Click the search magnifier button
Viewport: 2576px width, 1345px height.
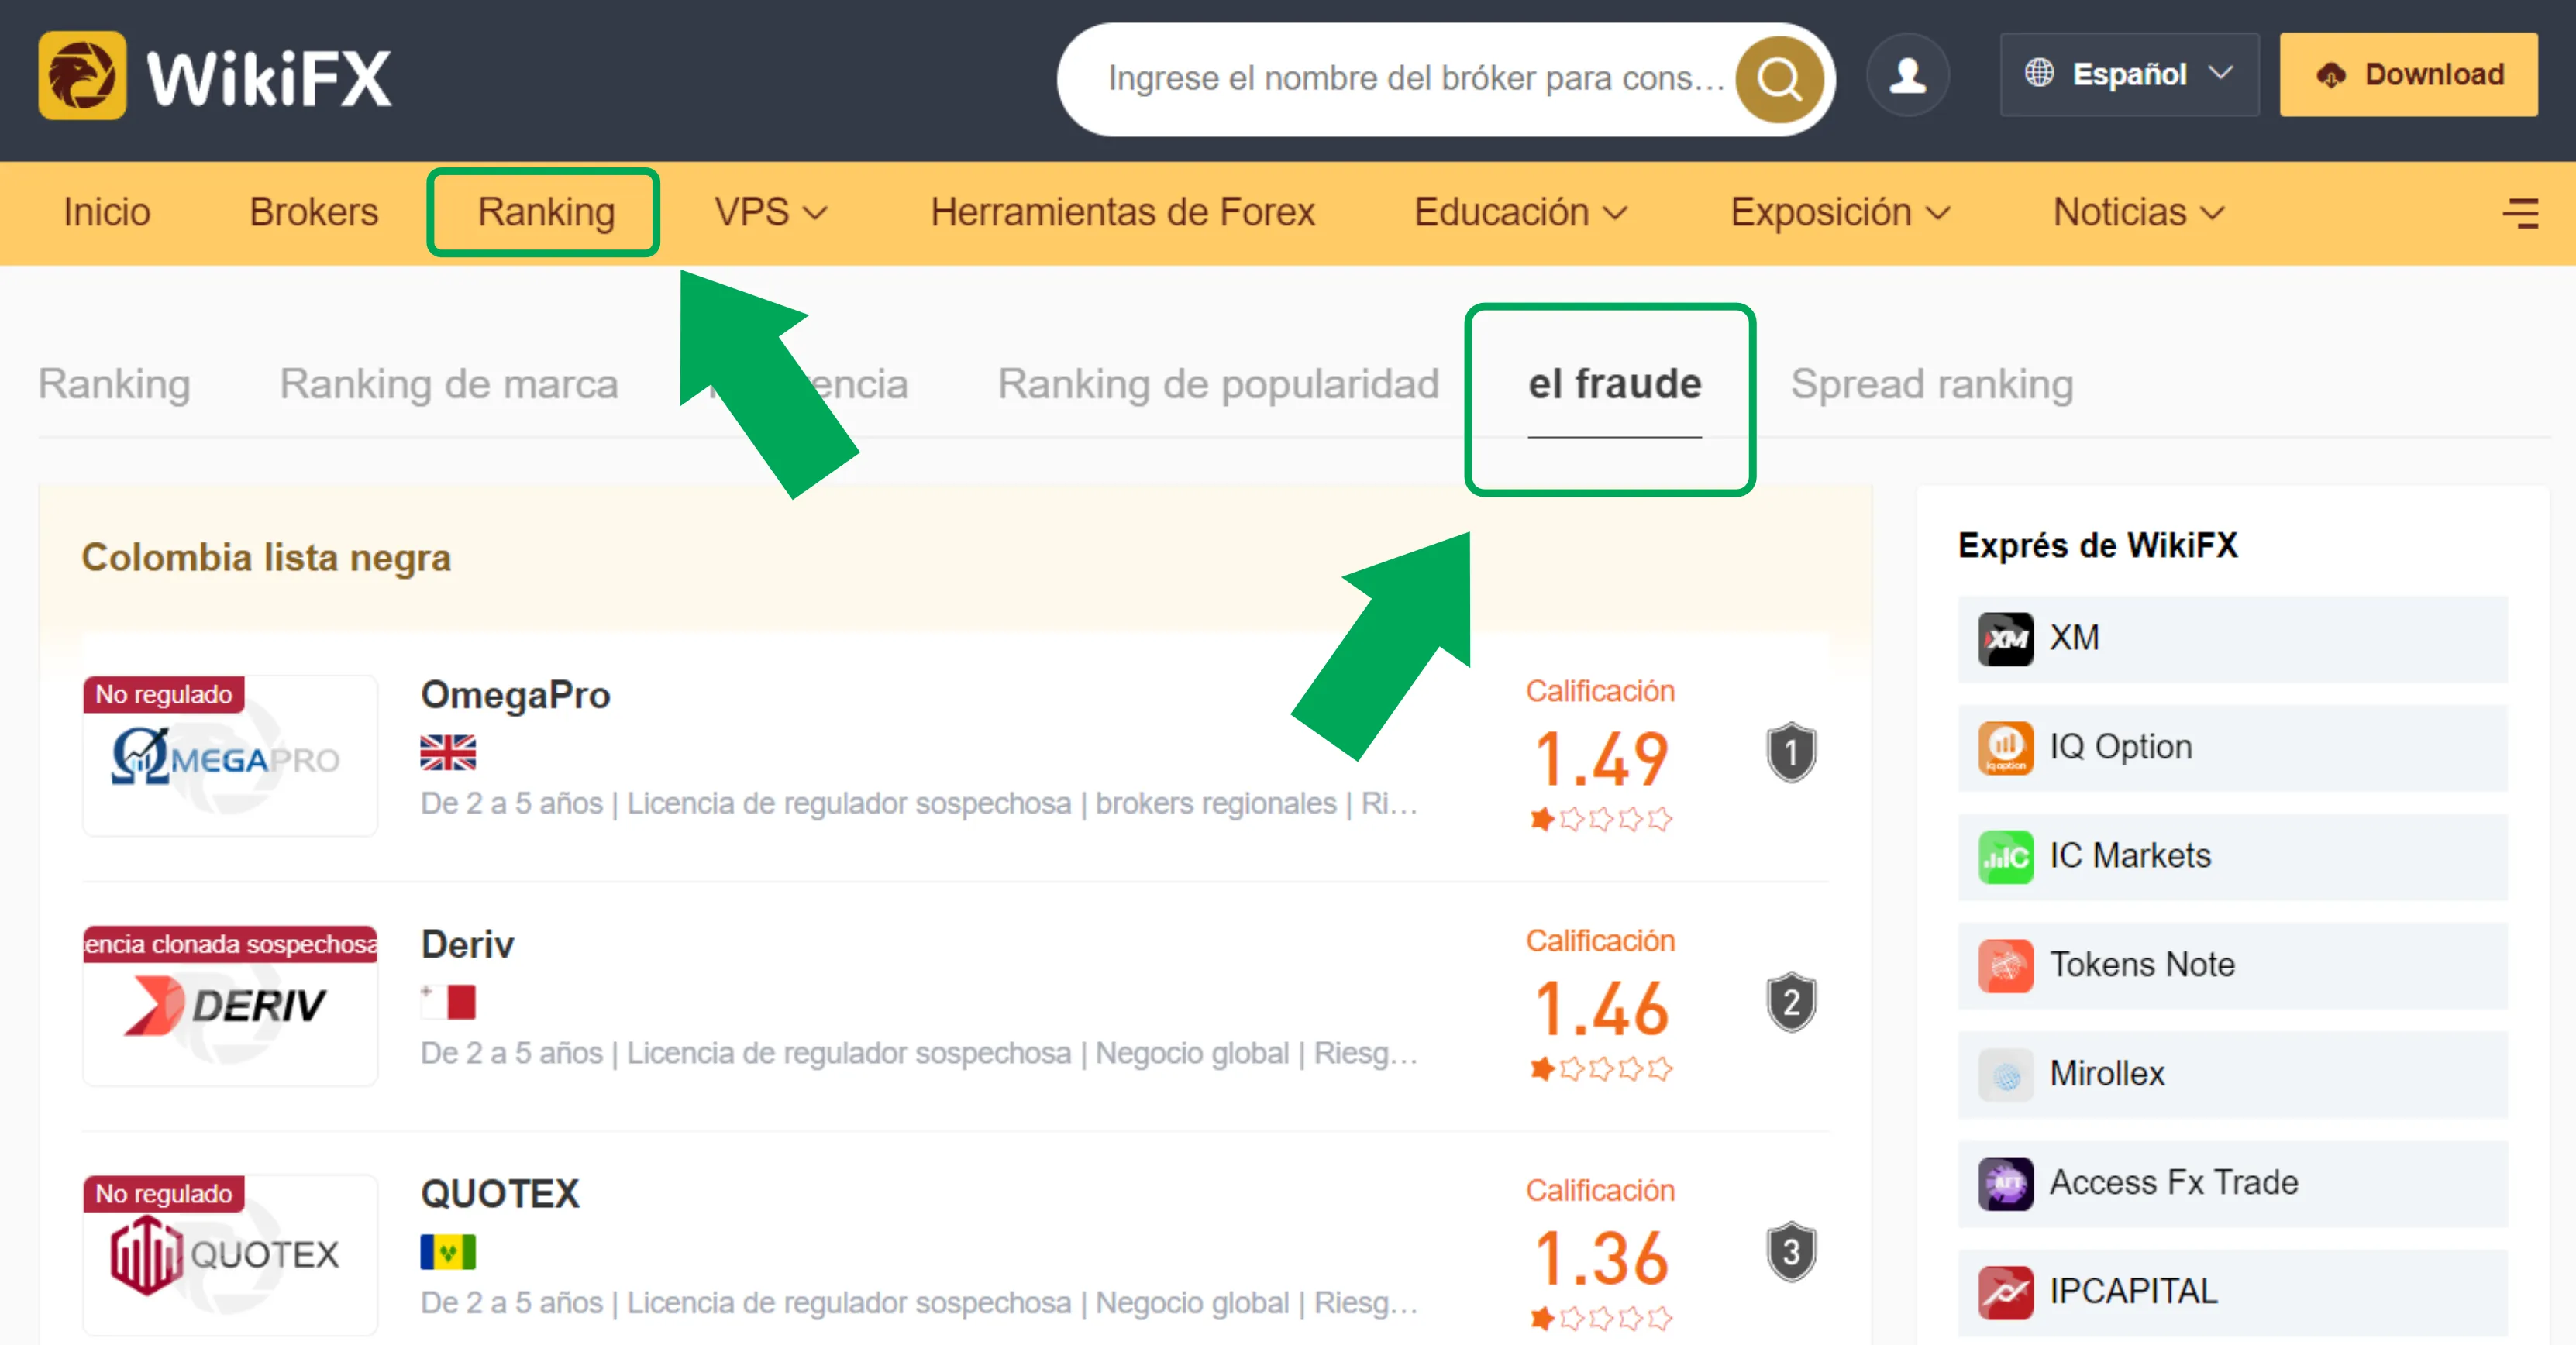(x=1779, y=79)
